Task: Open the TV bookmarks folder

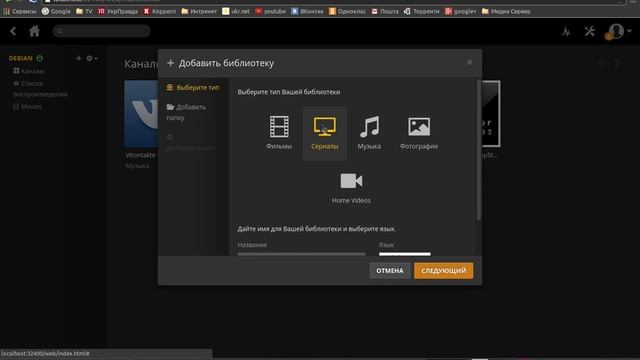Action: [x=84, y=11]
